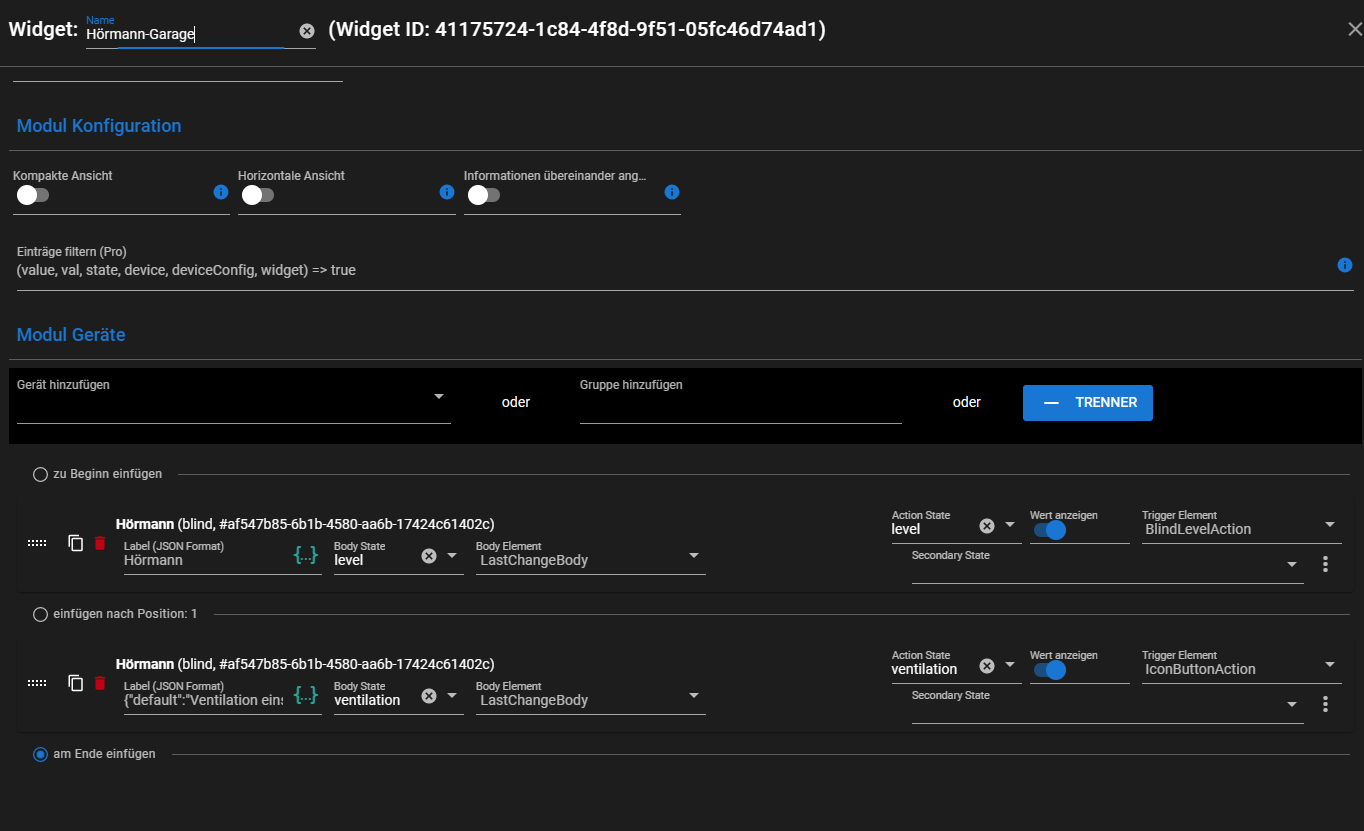Grab drag handle of level device row

[x=37, y=542]
